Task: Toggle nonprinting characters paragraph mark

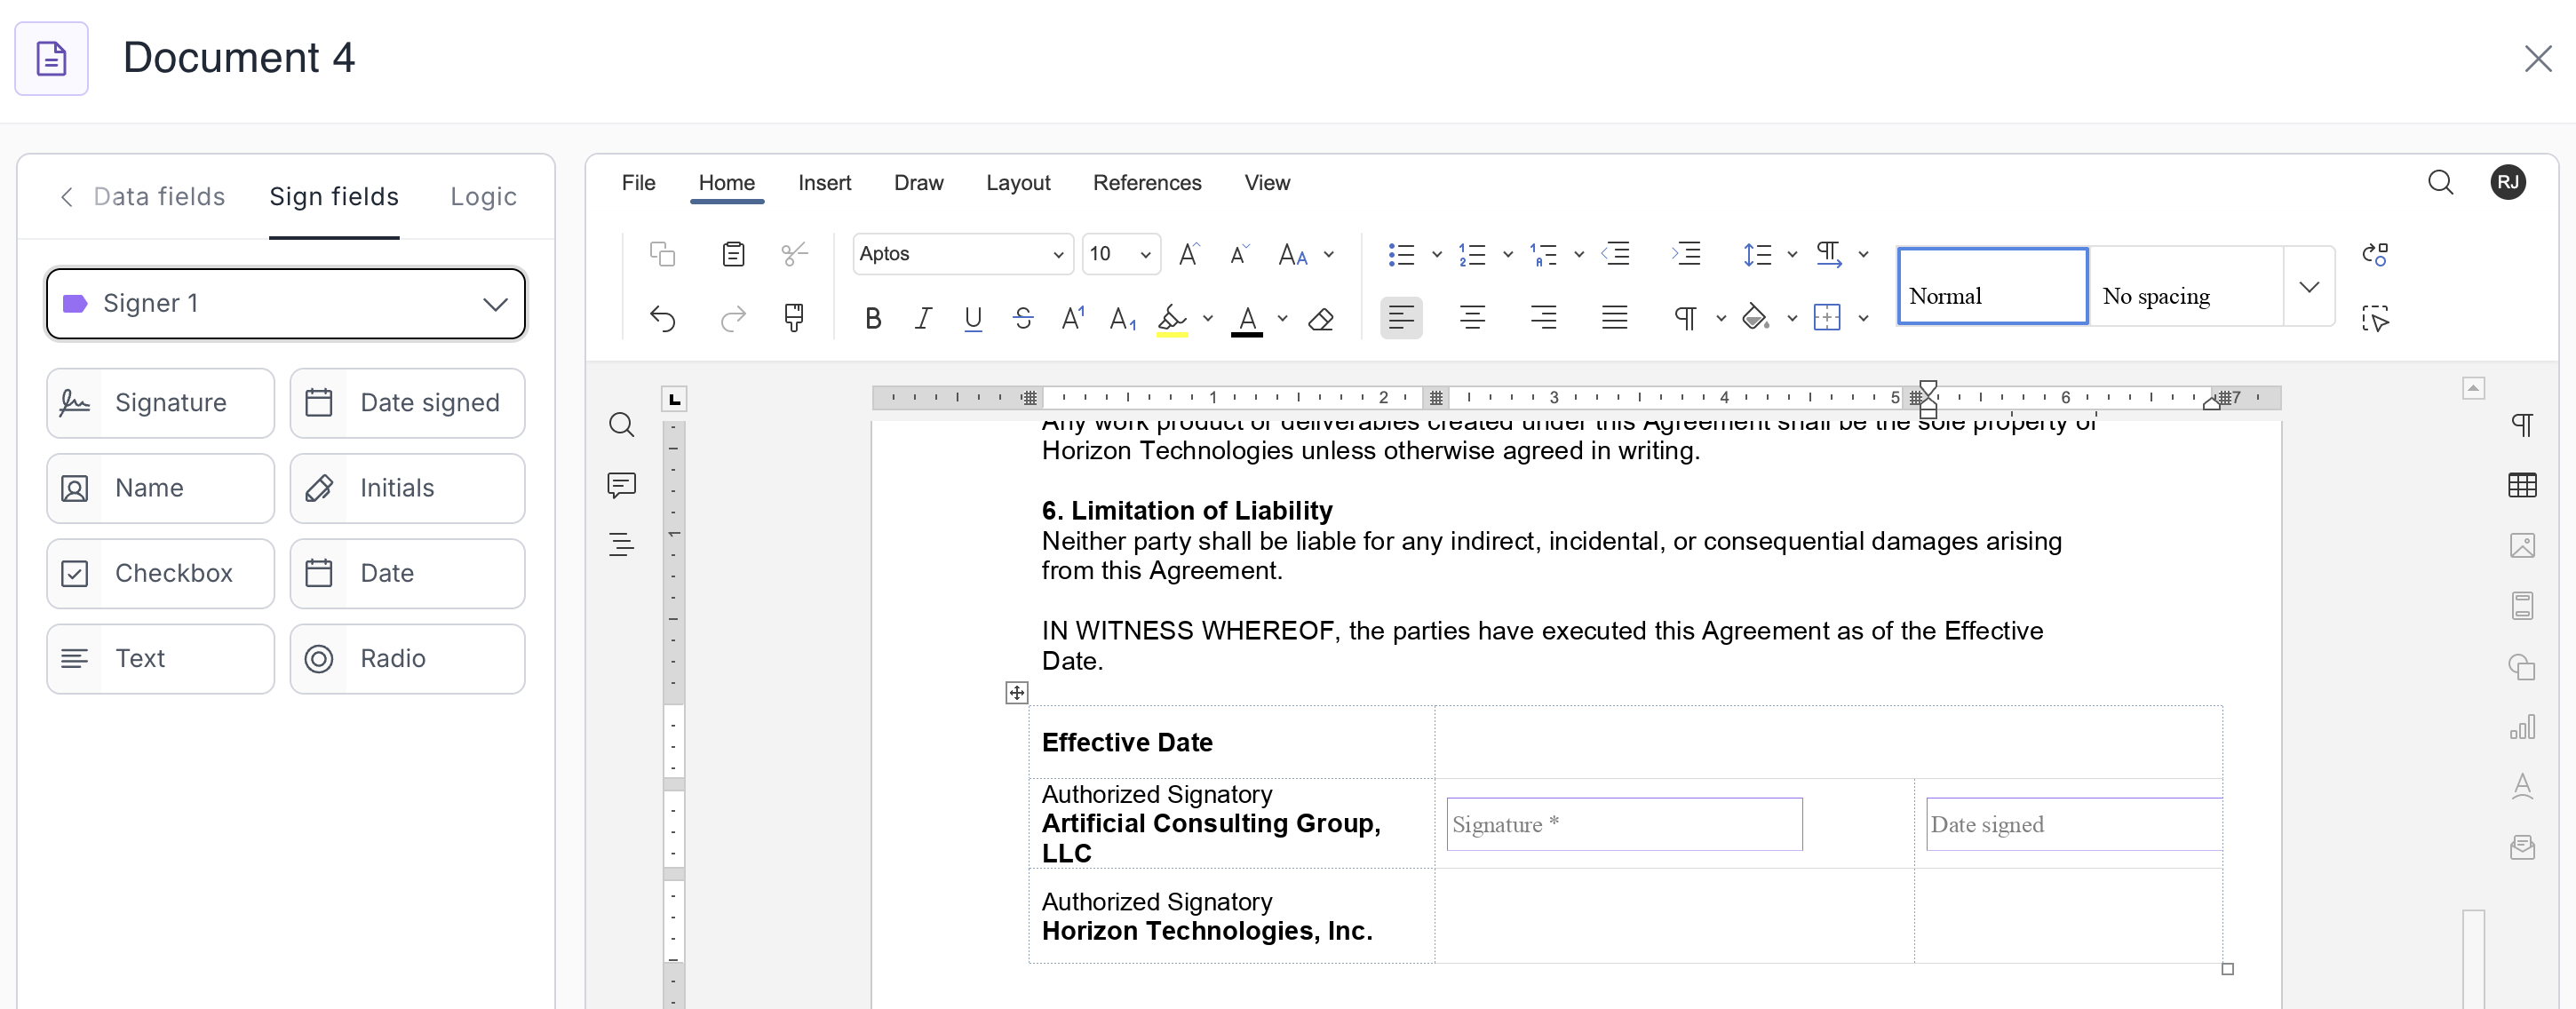Action: tap(1685, 318)
